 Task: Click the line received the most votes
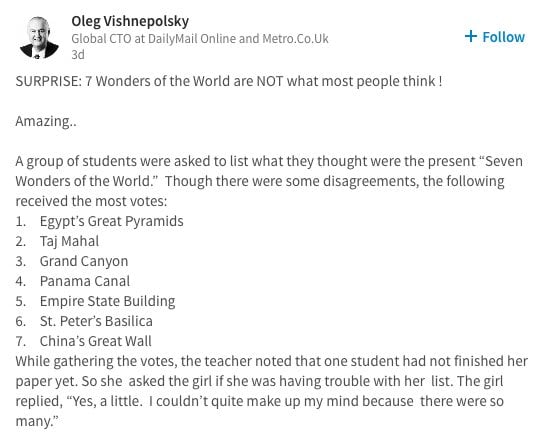[91, 201]
